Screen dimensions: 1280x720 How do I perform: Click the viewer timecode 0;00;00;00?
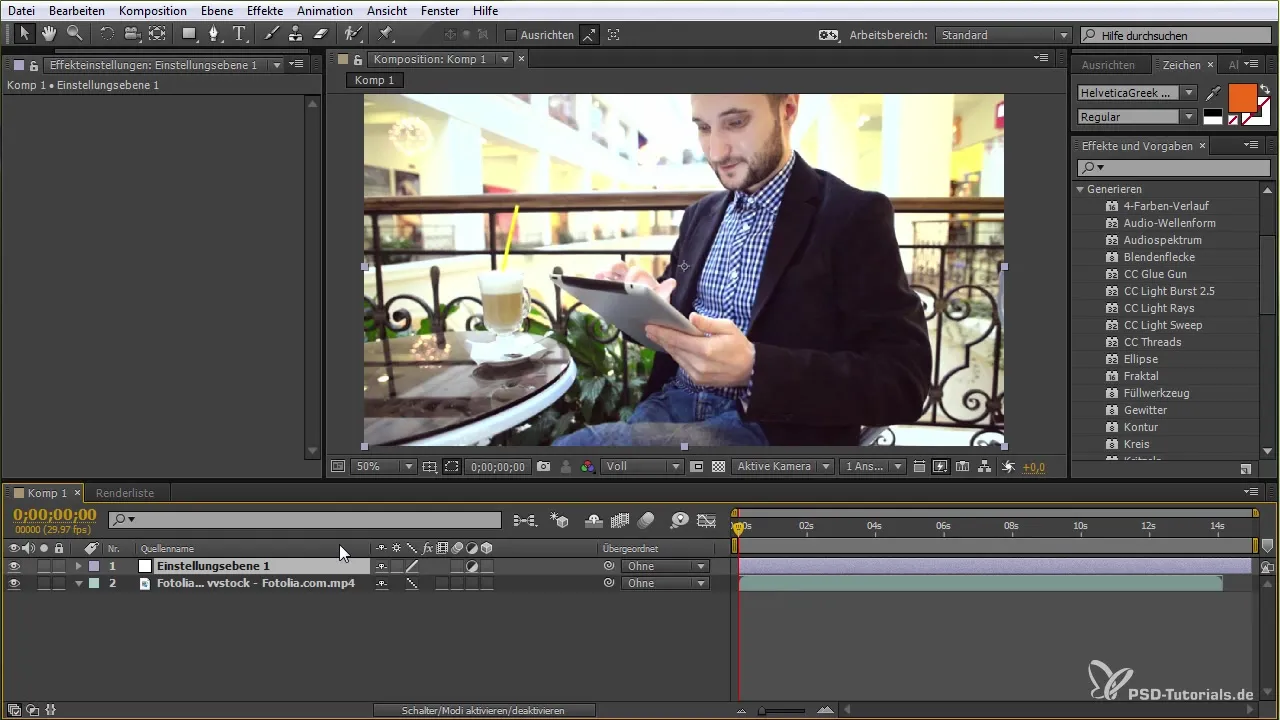[497, 467]
